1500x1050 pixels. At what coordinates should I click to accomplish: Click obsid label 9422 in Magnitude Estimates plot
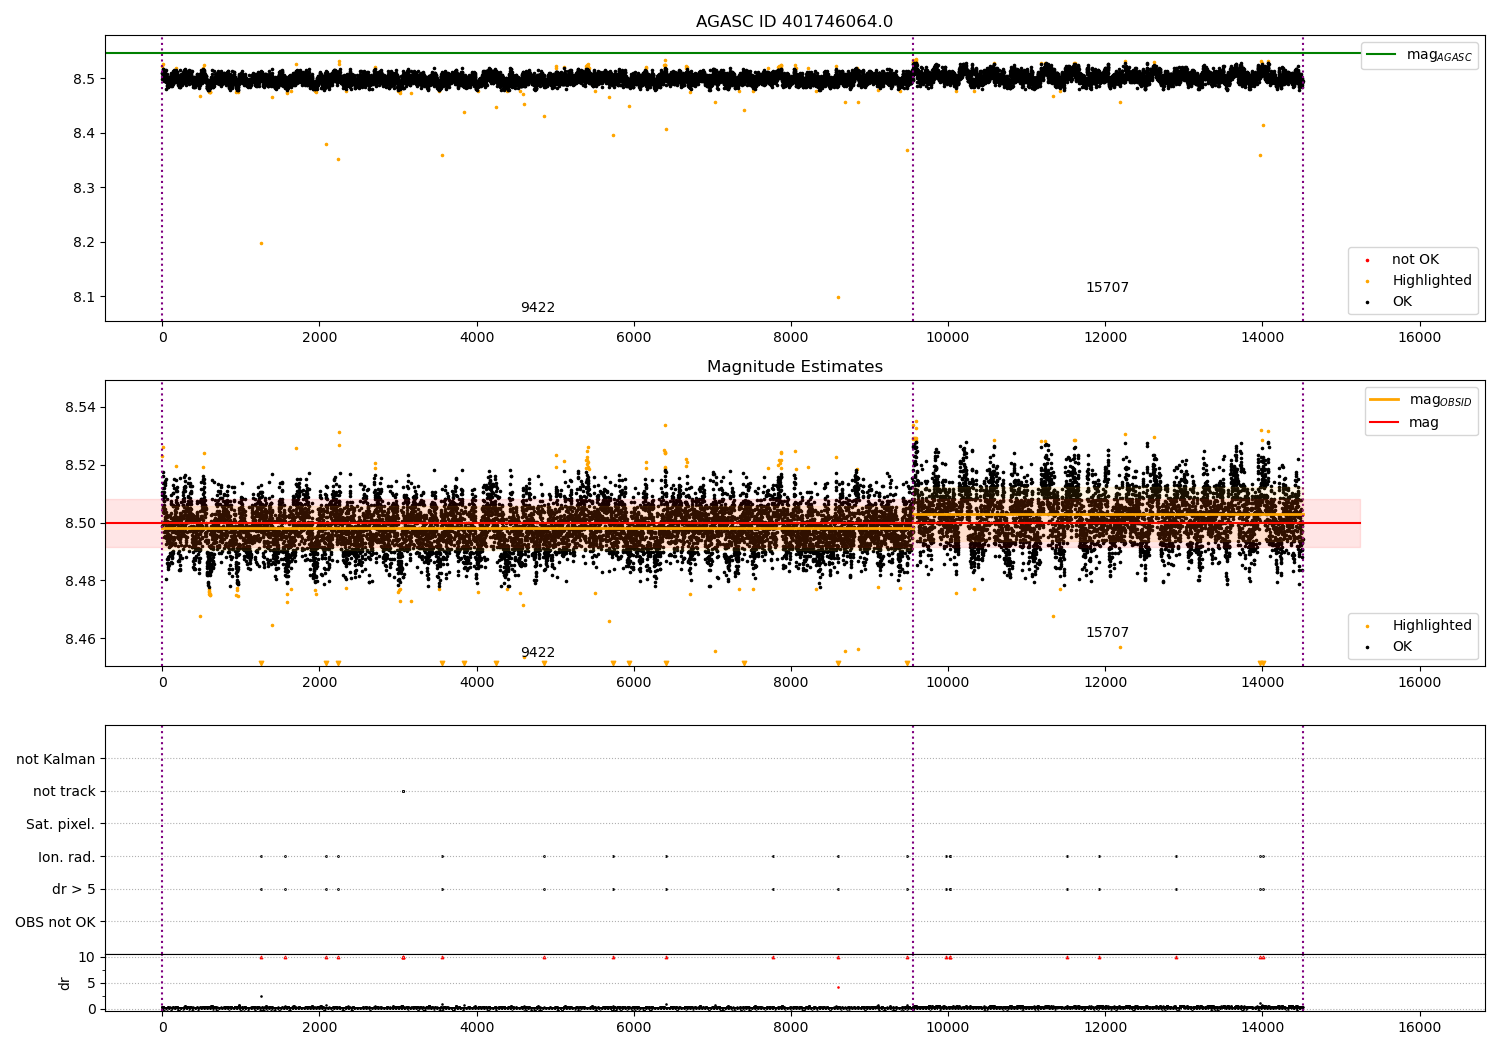pos(538,653)
